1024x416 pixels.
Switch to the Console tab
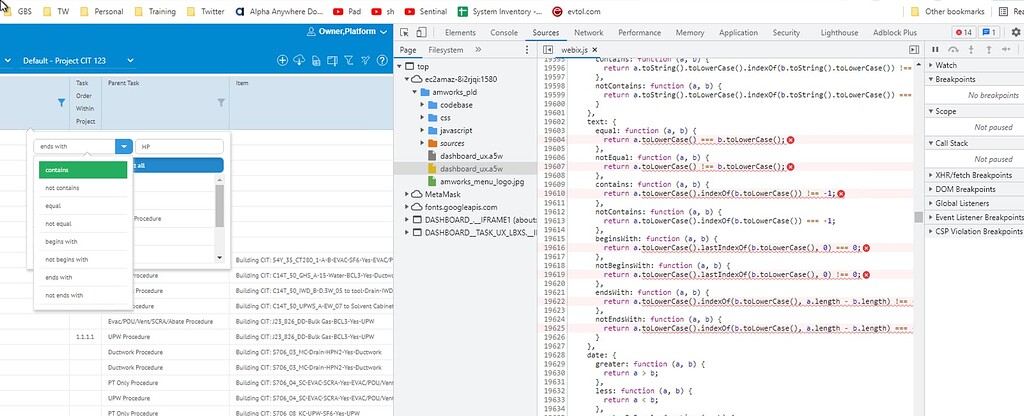click(504, 32)
